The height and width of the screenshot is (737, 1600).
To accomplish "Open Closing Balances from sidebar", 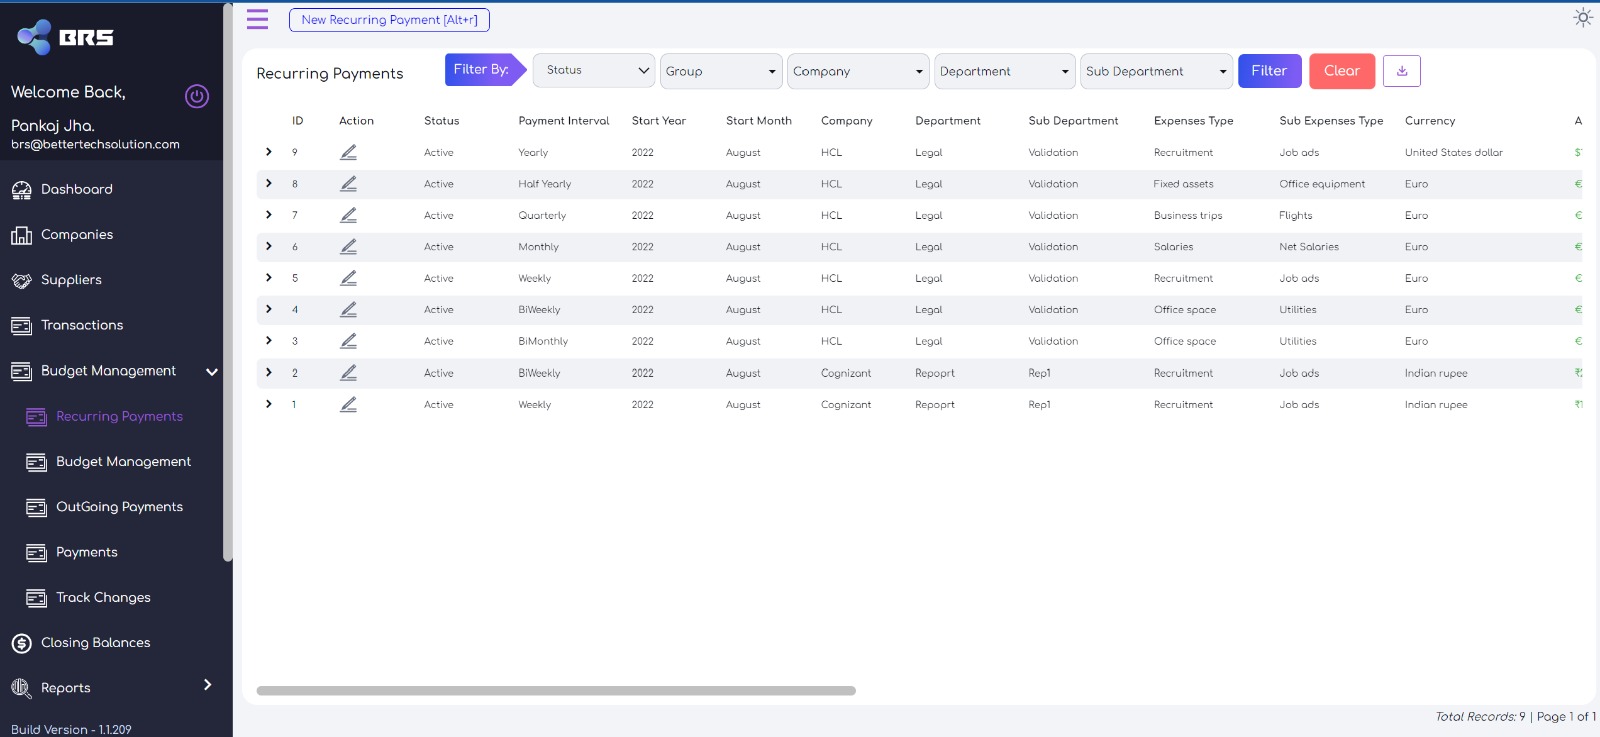I will click(x=95, y=643).
